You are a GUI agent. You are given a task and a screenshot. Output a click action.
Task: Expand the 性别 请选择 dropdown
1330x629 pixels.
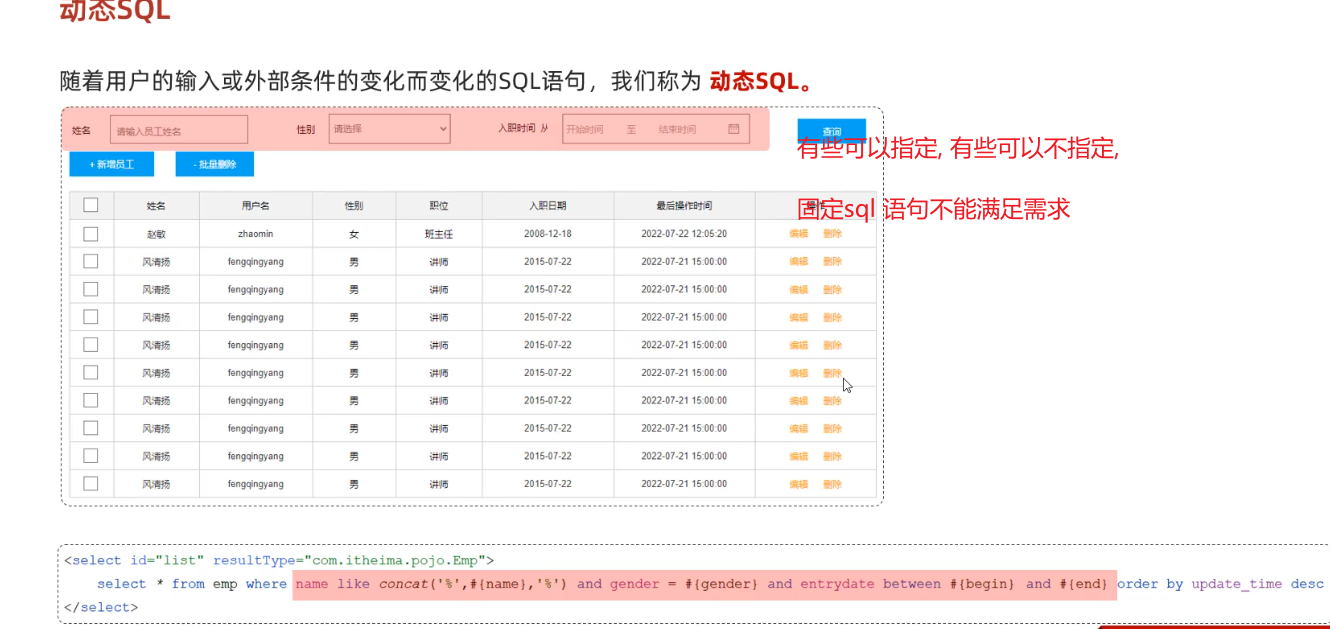[x=389, y=129]
